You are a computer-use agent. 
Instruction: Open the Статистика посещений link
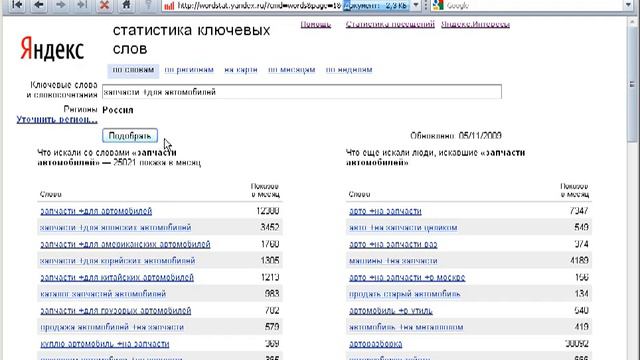390,24
